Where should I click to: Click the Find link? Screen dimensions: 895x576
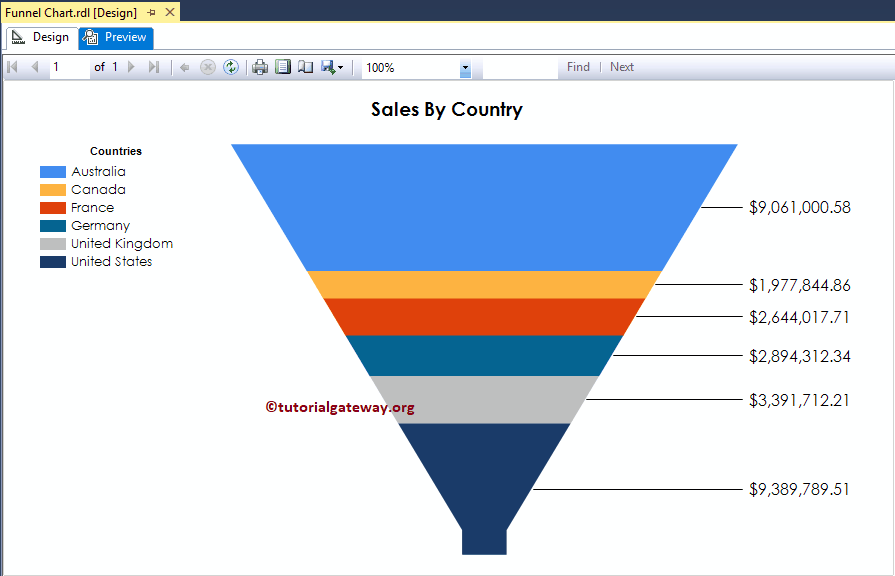[578, 66]
